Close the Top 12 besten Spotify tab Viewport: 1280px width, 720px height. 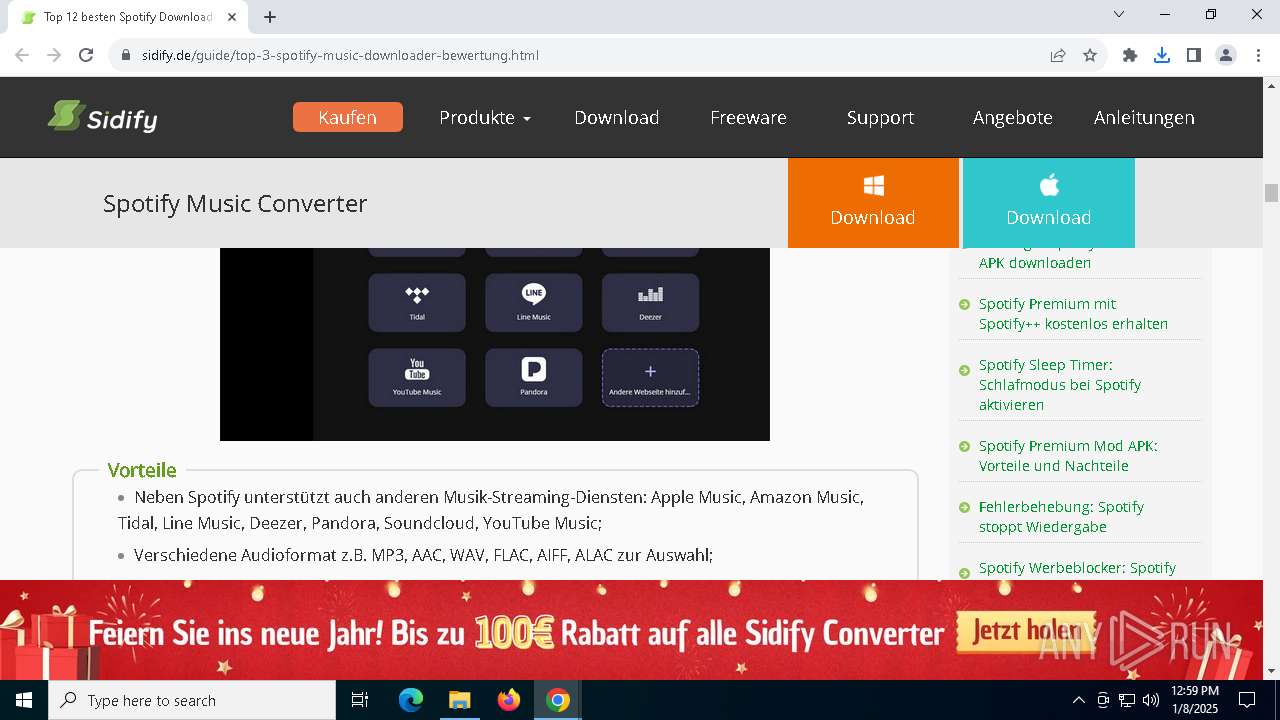coord(233,17)
